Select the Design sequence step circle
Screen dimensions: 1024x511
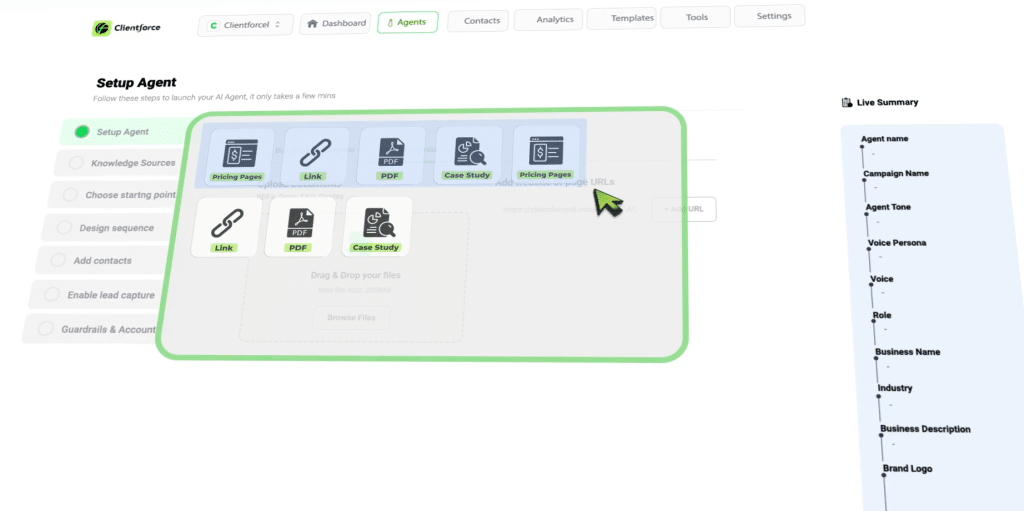tap(64, 228)
